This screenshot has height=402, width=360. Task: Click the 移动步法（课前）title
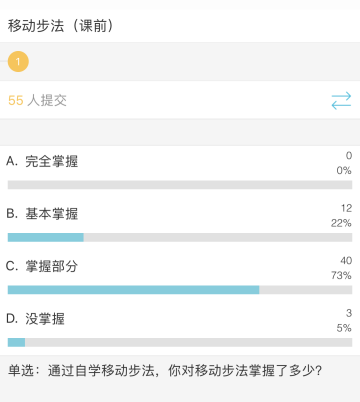[x=60, y=26]
